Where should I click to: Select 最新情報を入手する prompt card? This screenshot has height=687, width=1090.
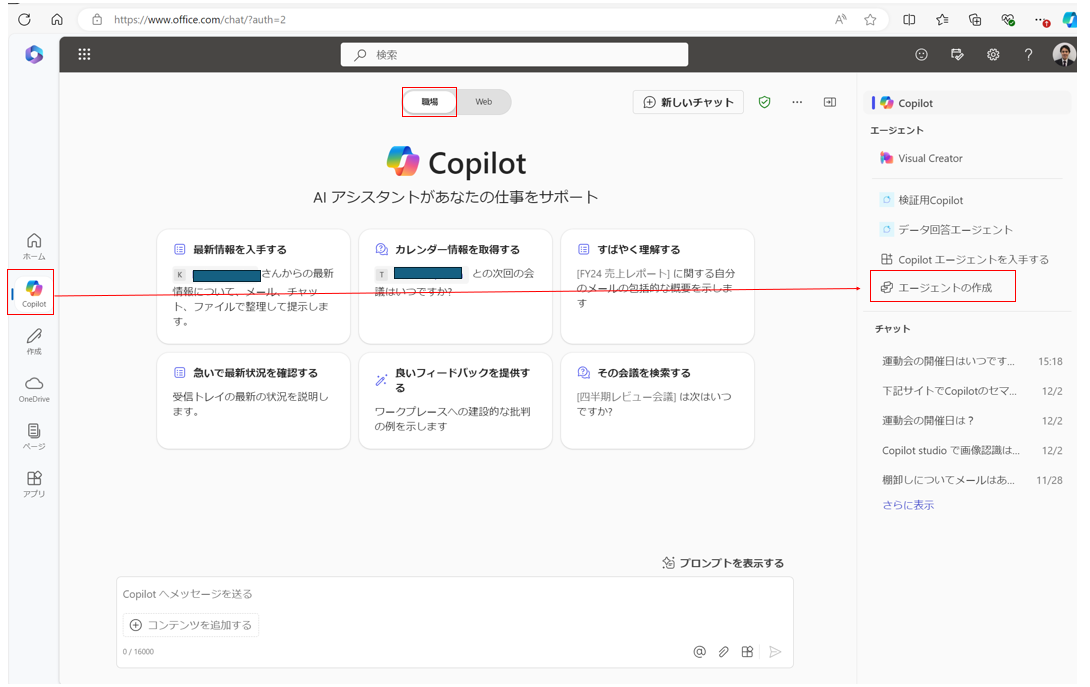click(254, 286)
